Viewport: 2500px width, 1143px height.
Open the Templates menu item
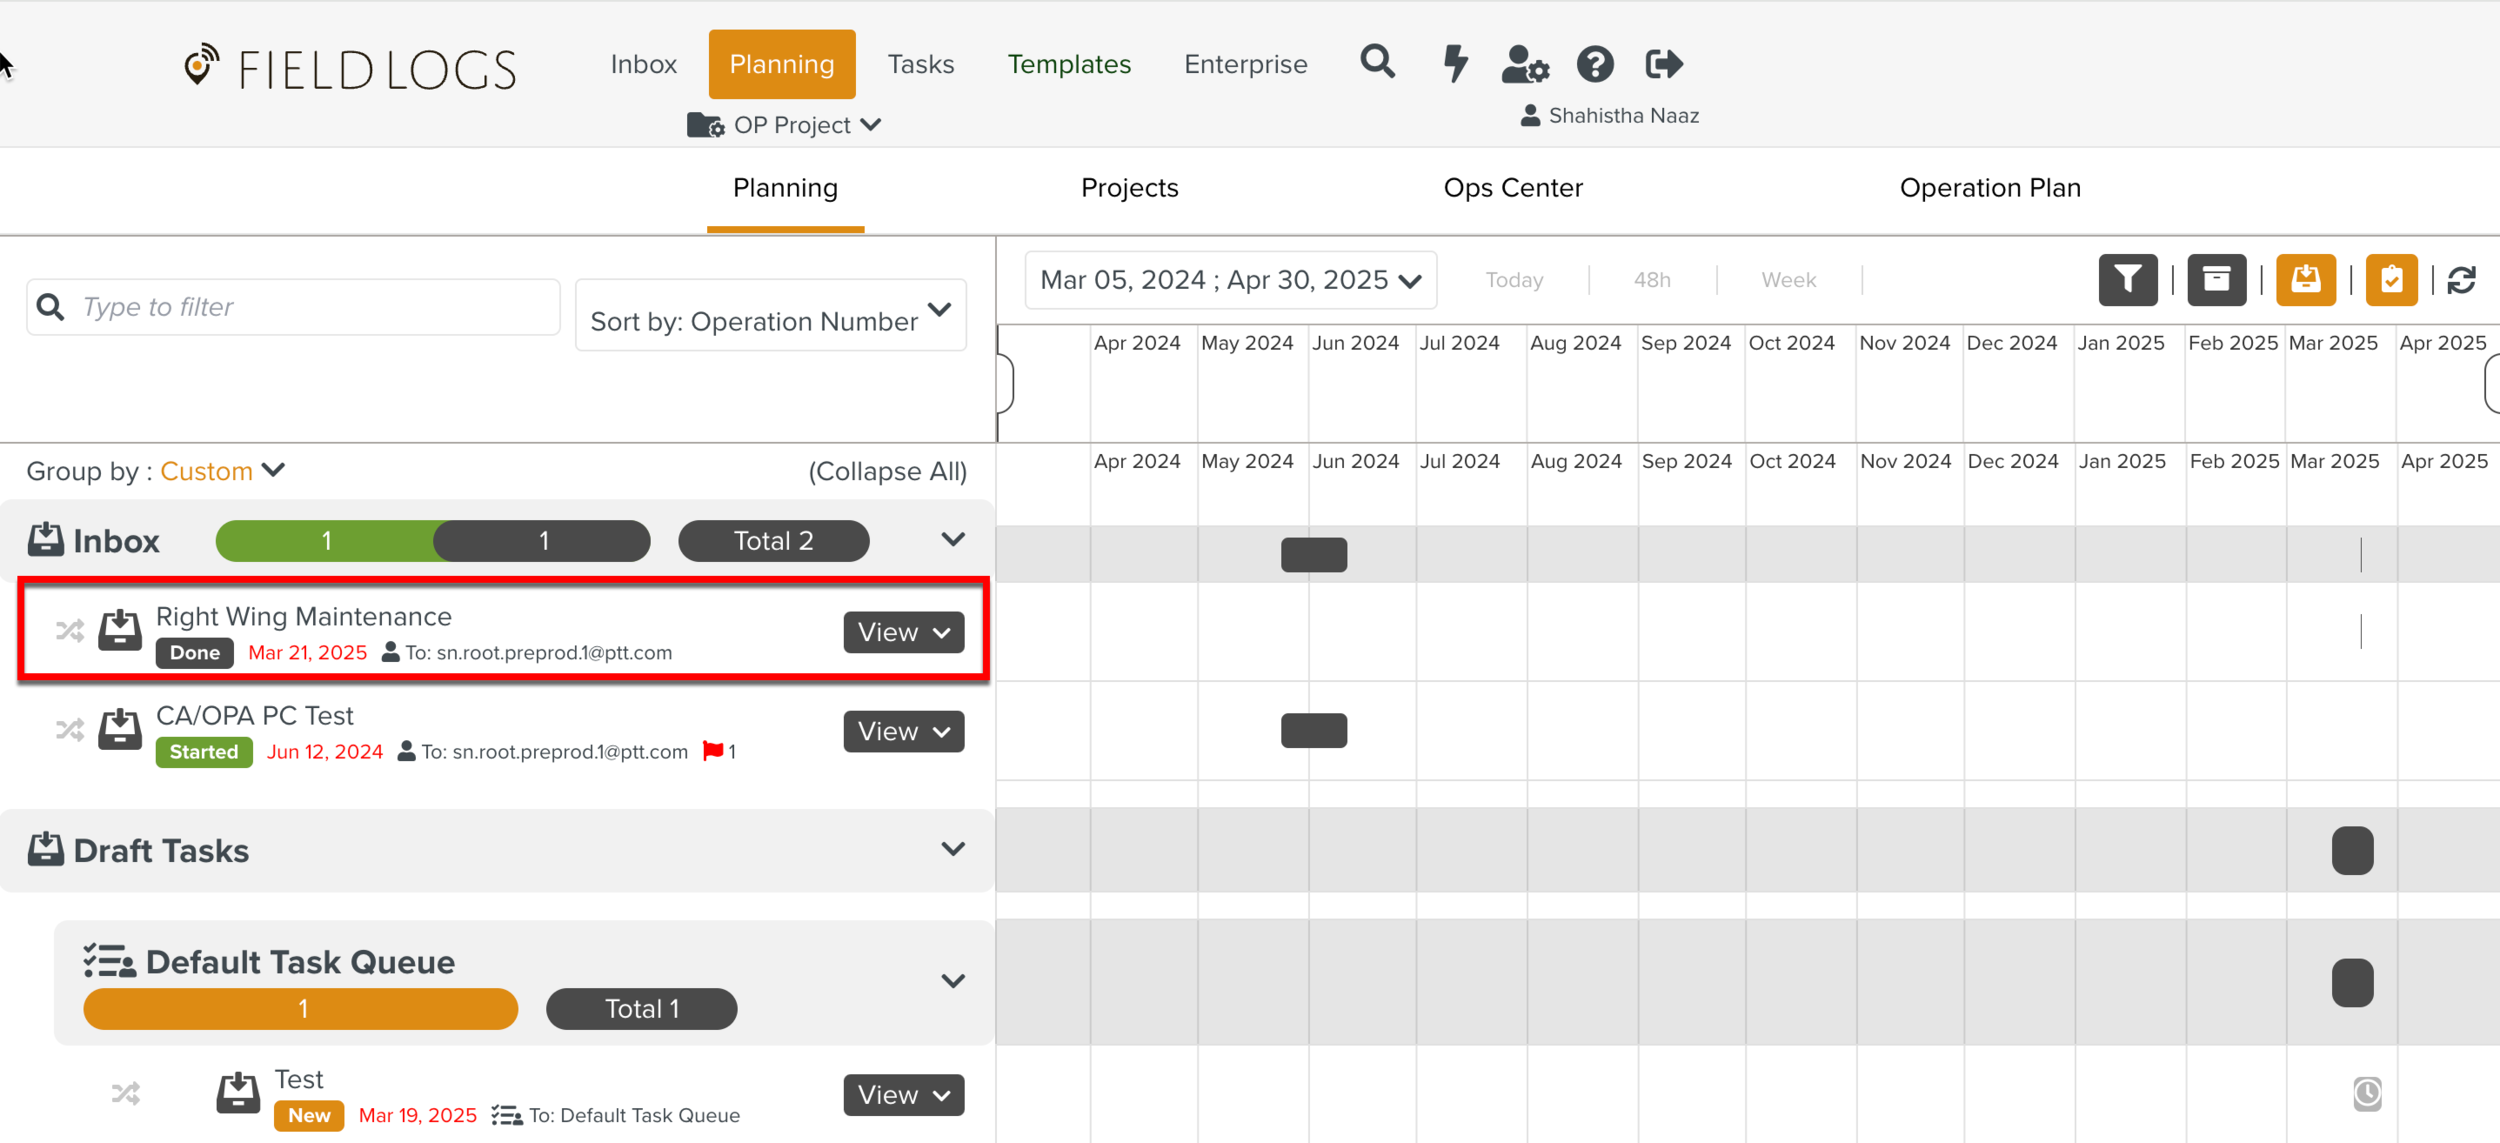[1069, 65]
